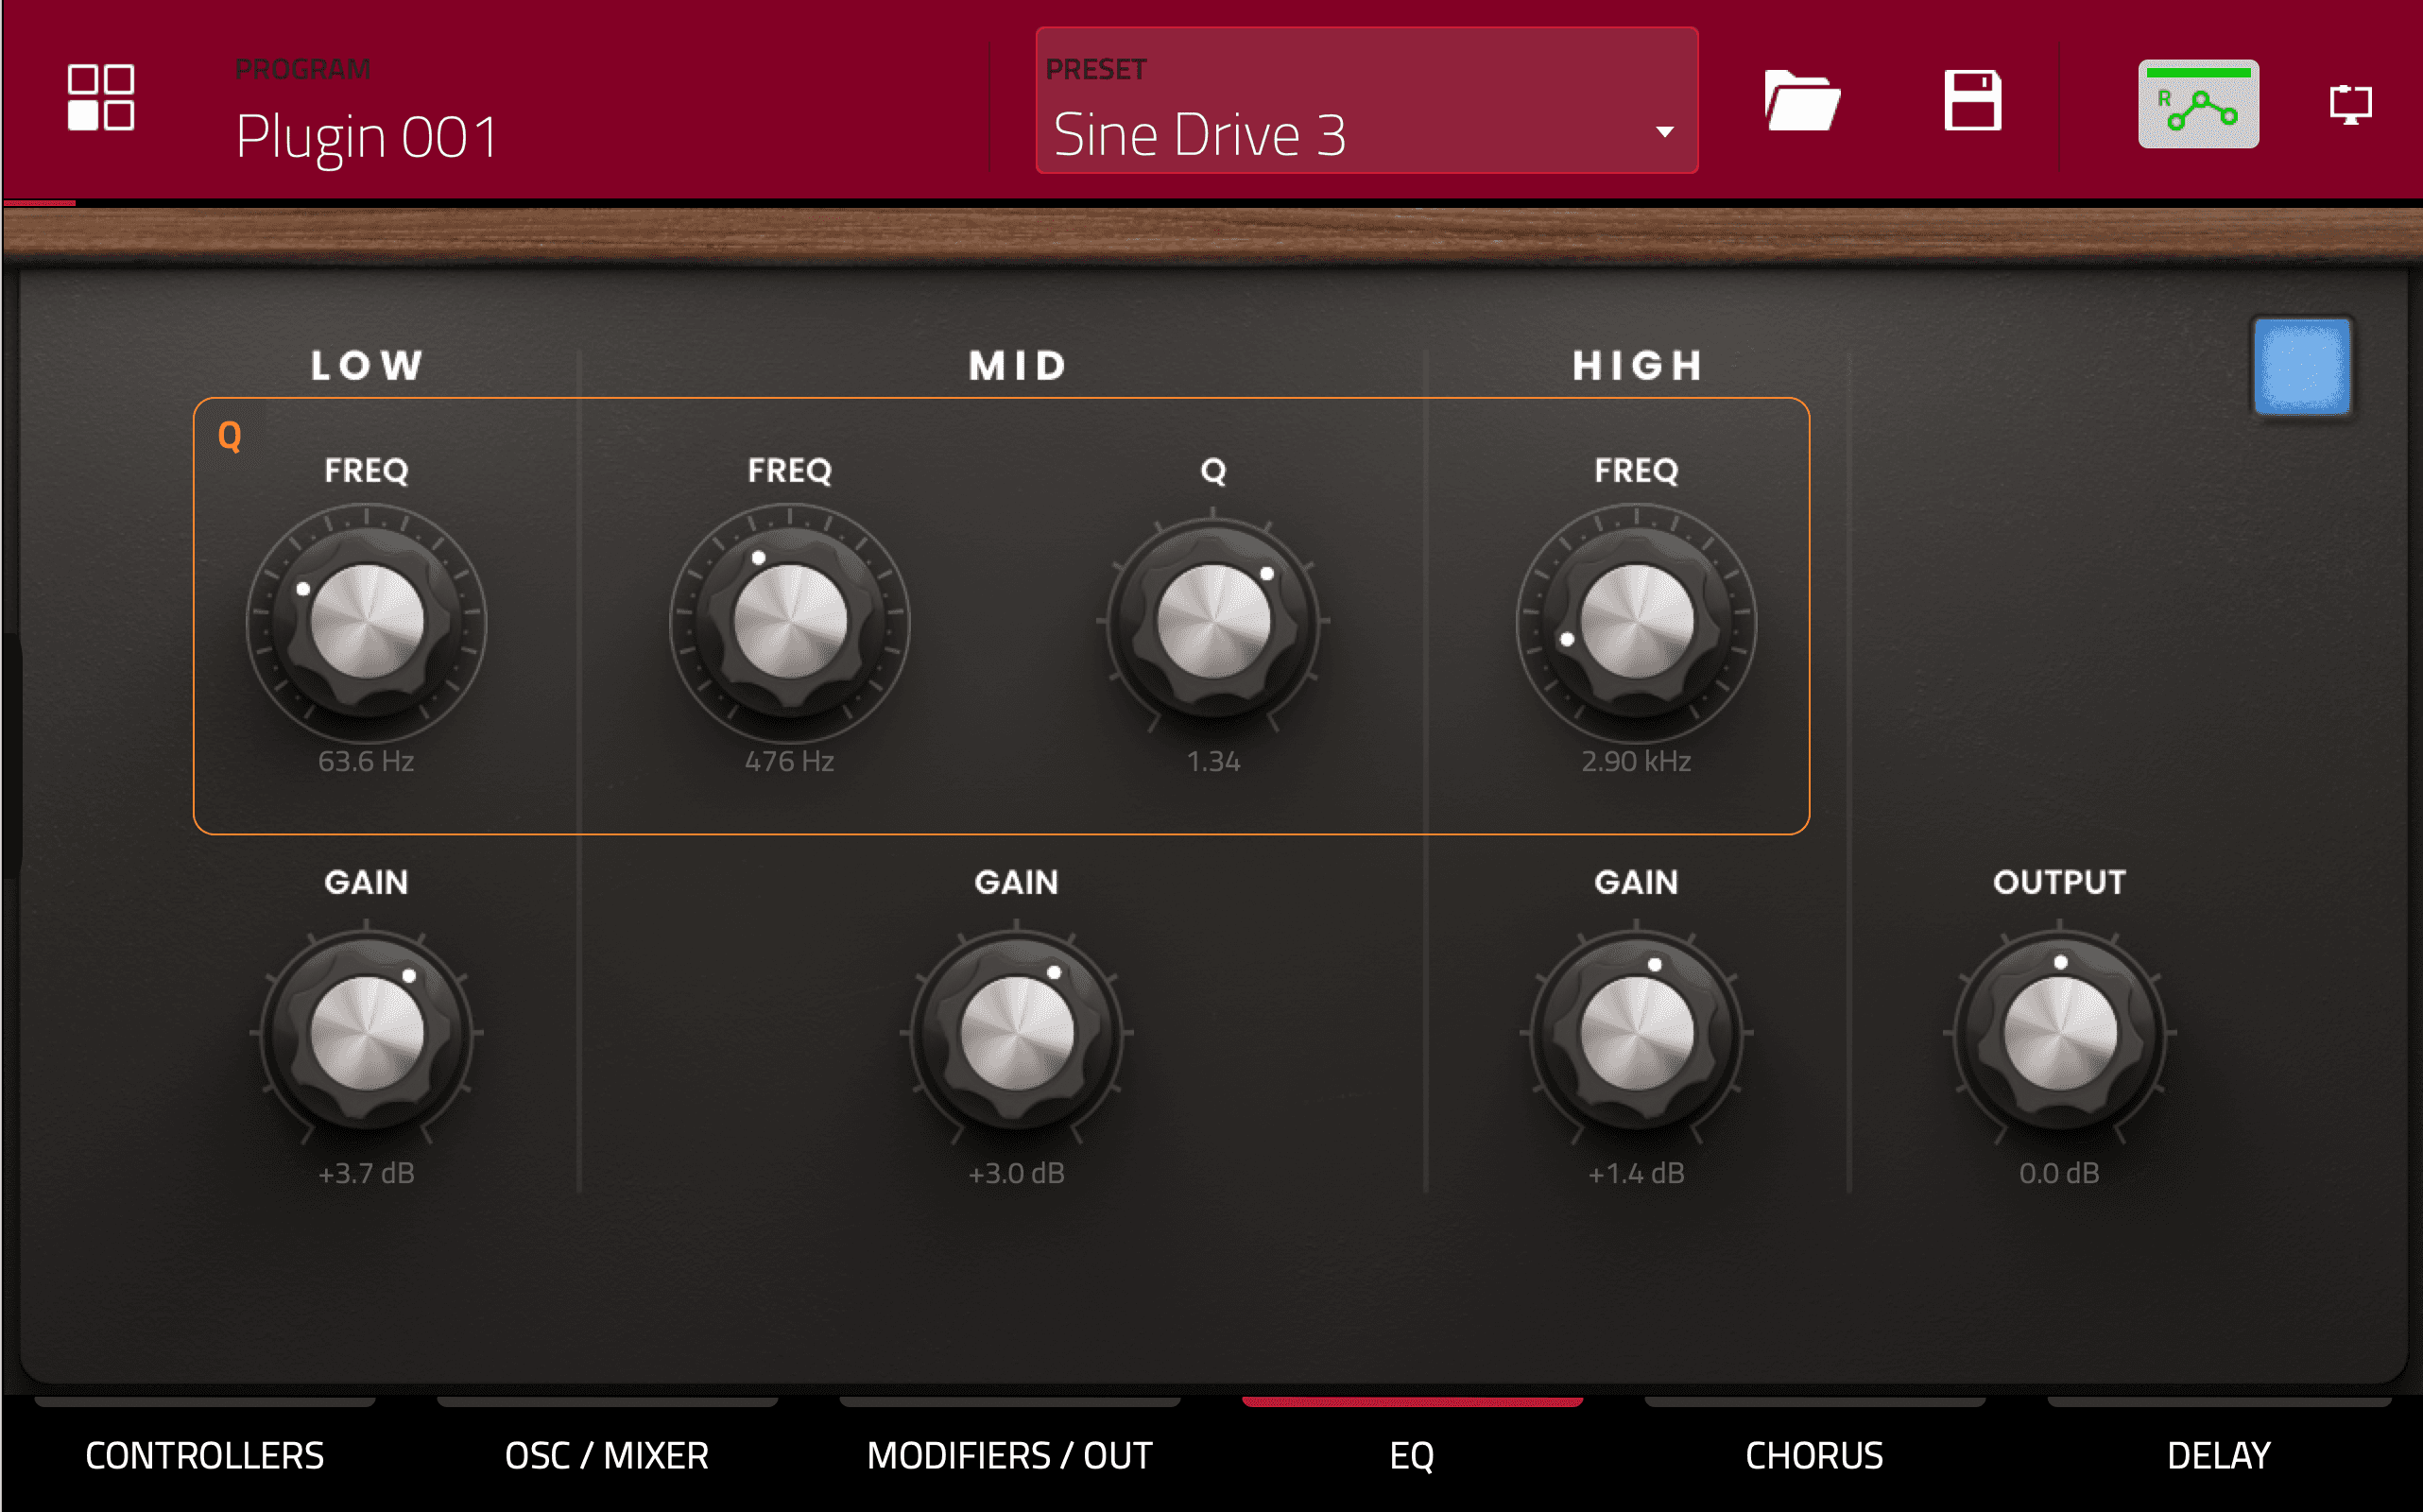The height and width of the screenshot is (1512, 2423).
Task: Toggle the blue EQ enable button
Action: tap(2301, 366)
